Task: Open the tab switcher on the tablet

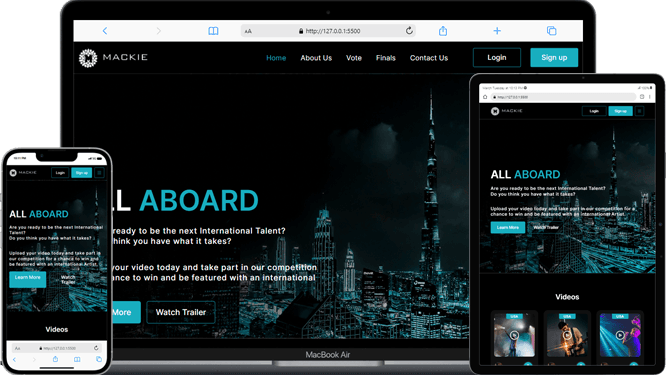Action: coord(642,97)
